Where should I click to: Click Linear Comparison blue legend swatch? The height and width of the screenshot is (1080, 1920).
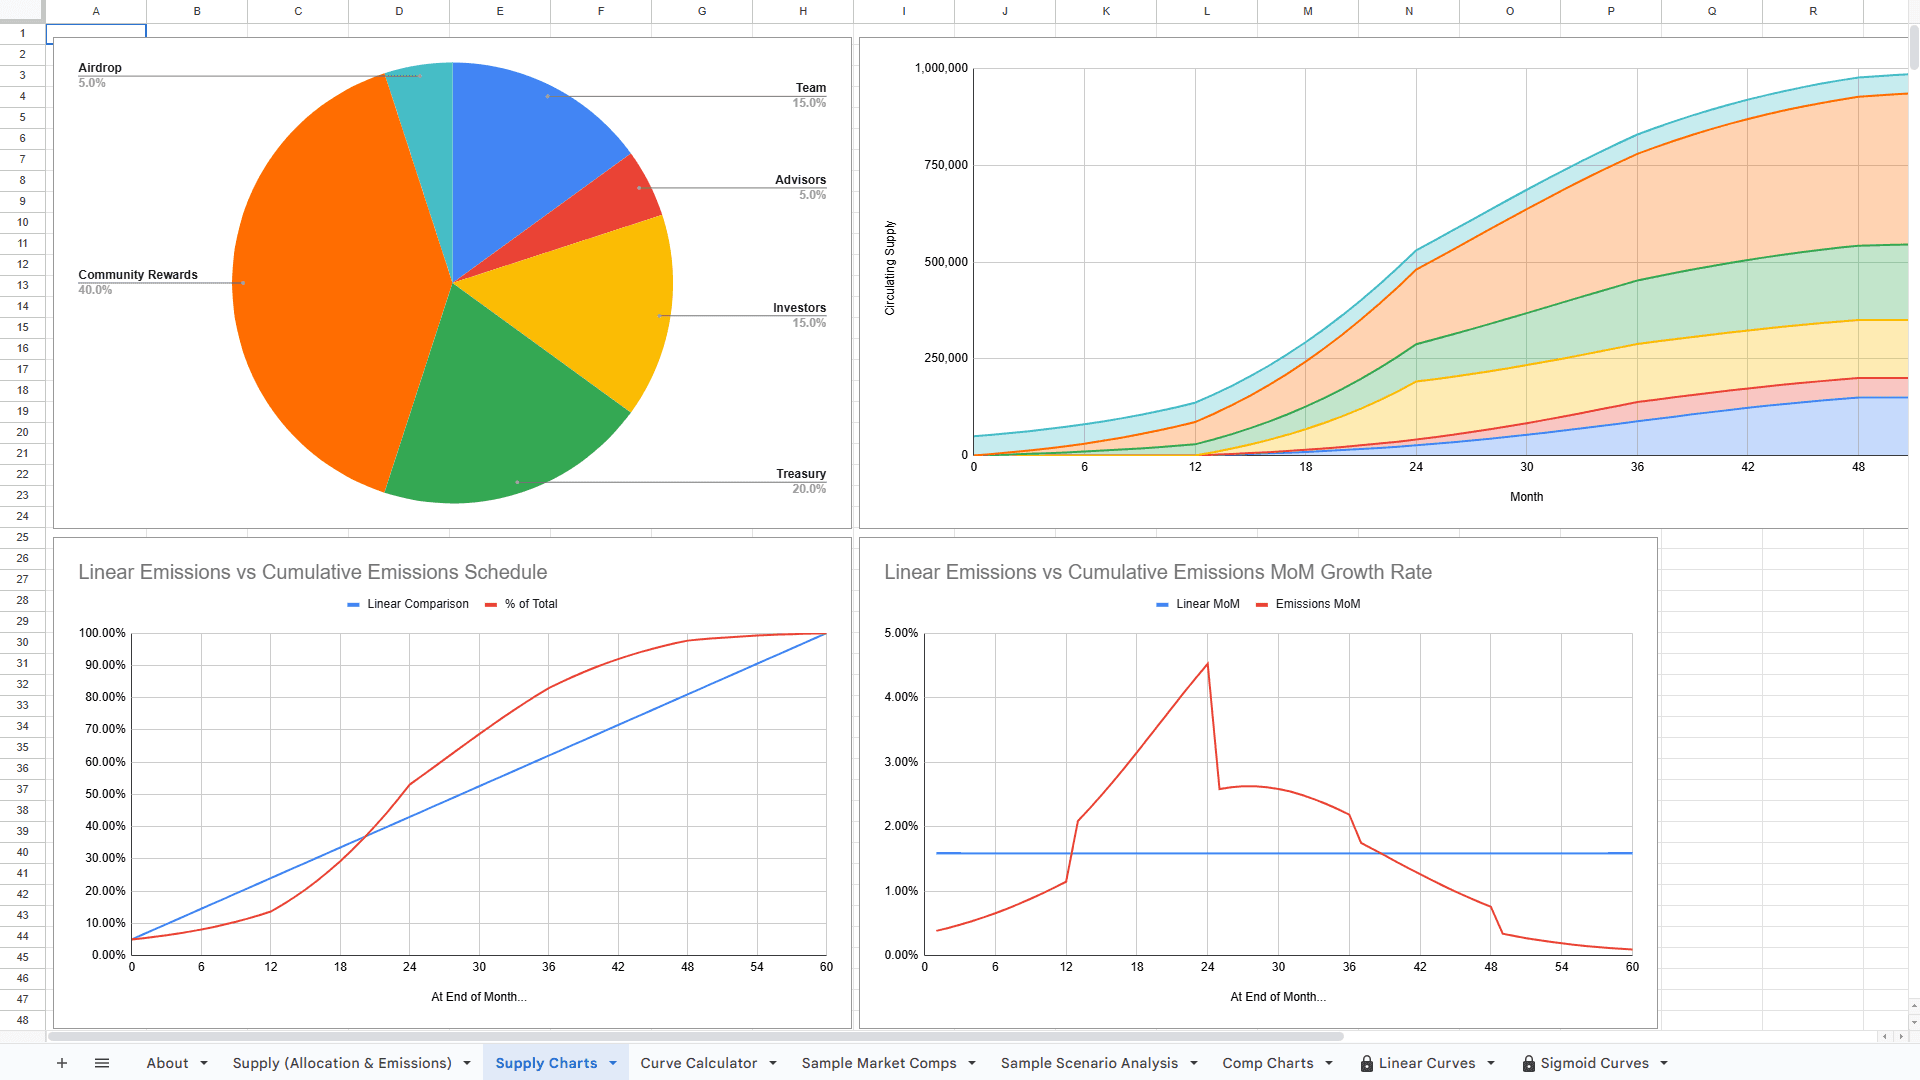pyautogui.click(x=353, y=605)
